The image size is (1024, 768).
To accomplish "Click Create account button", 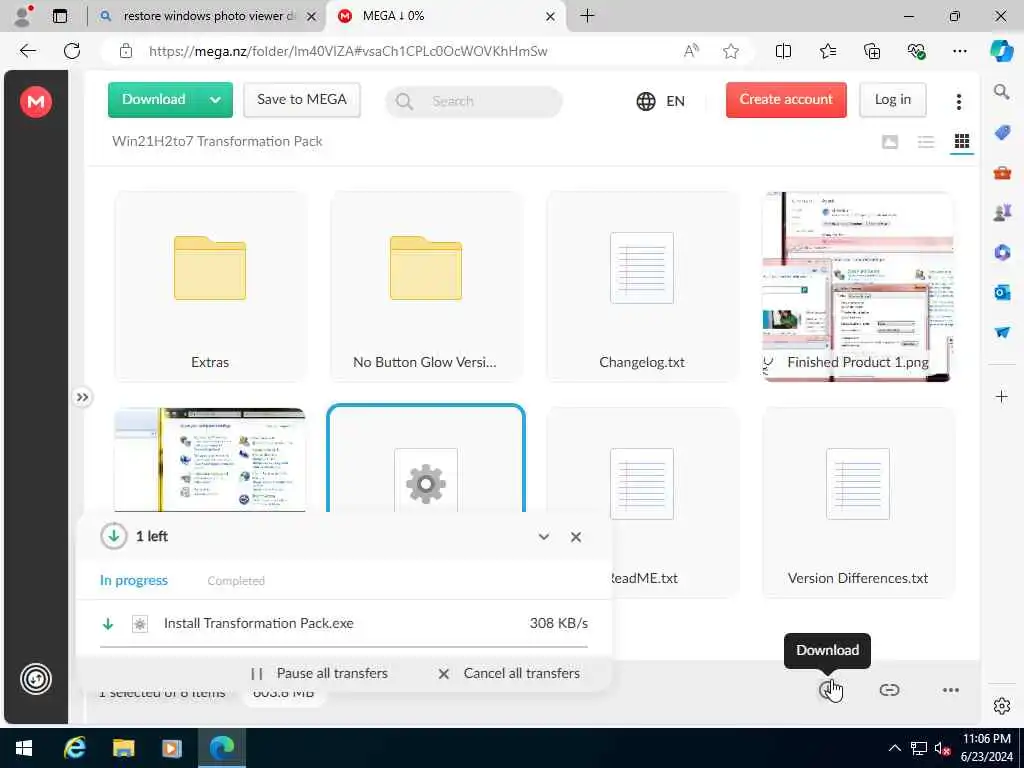I will (x=786, y=99).
